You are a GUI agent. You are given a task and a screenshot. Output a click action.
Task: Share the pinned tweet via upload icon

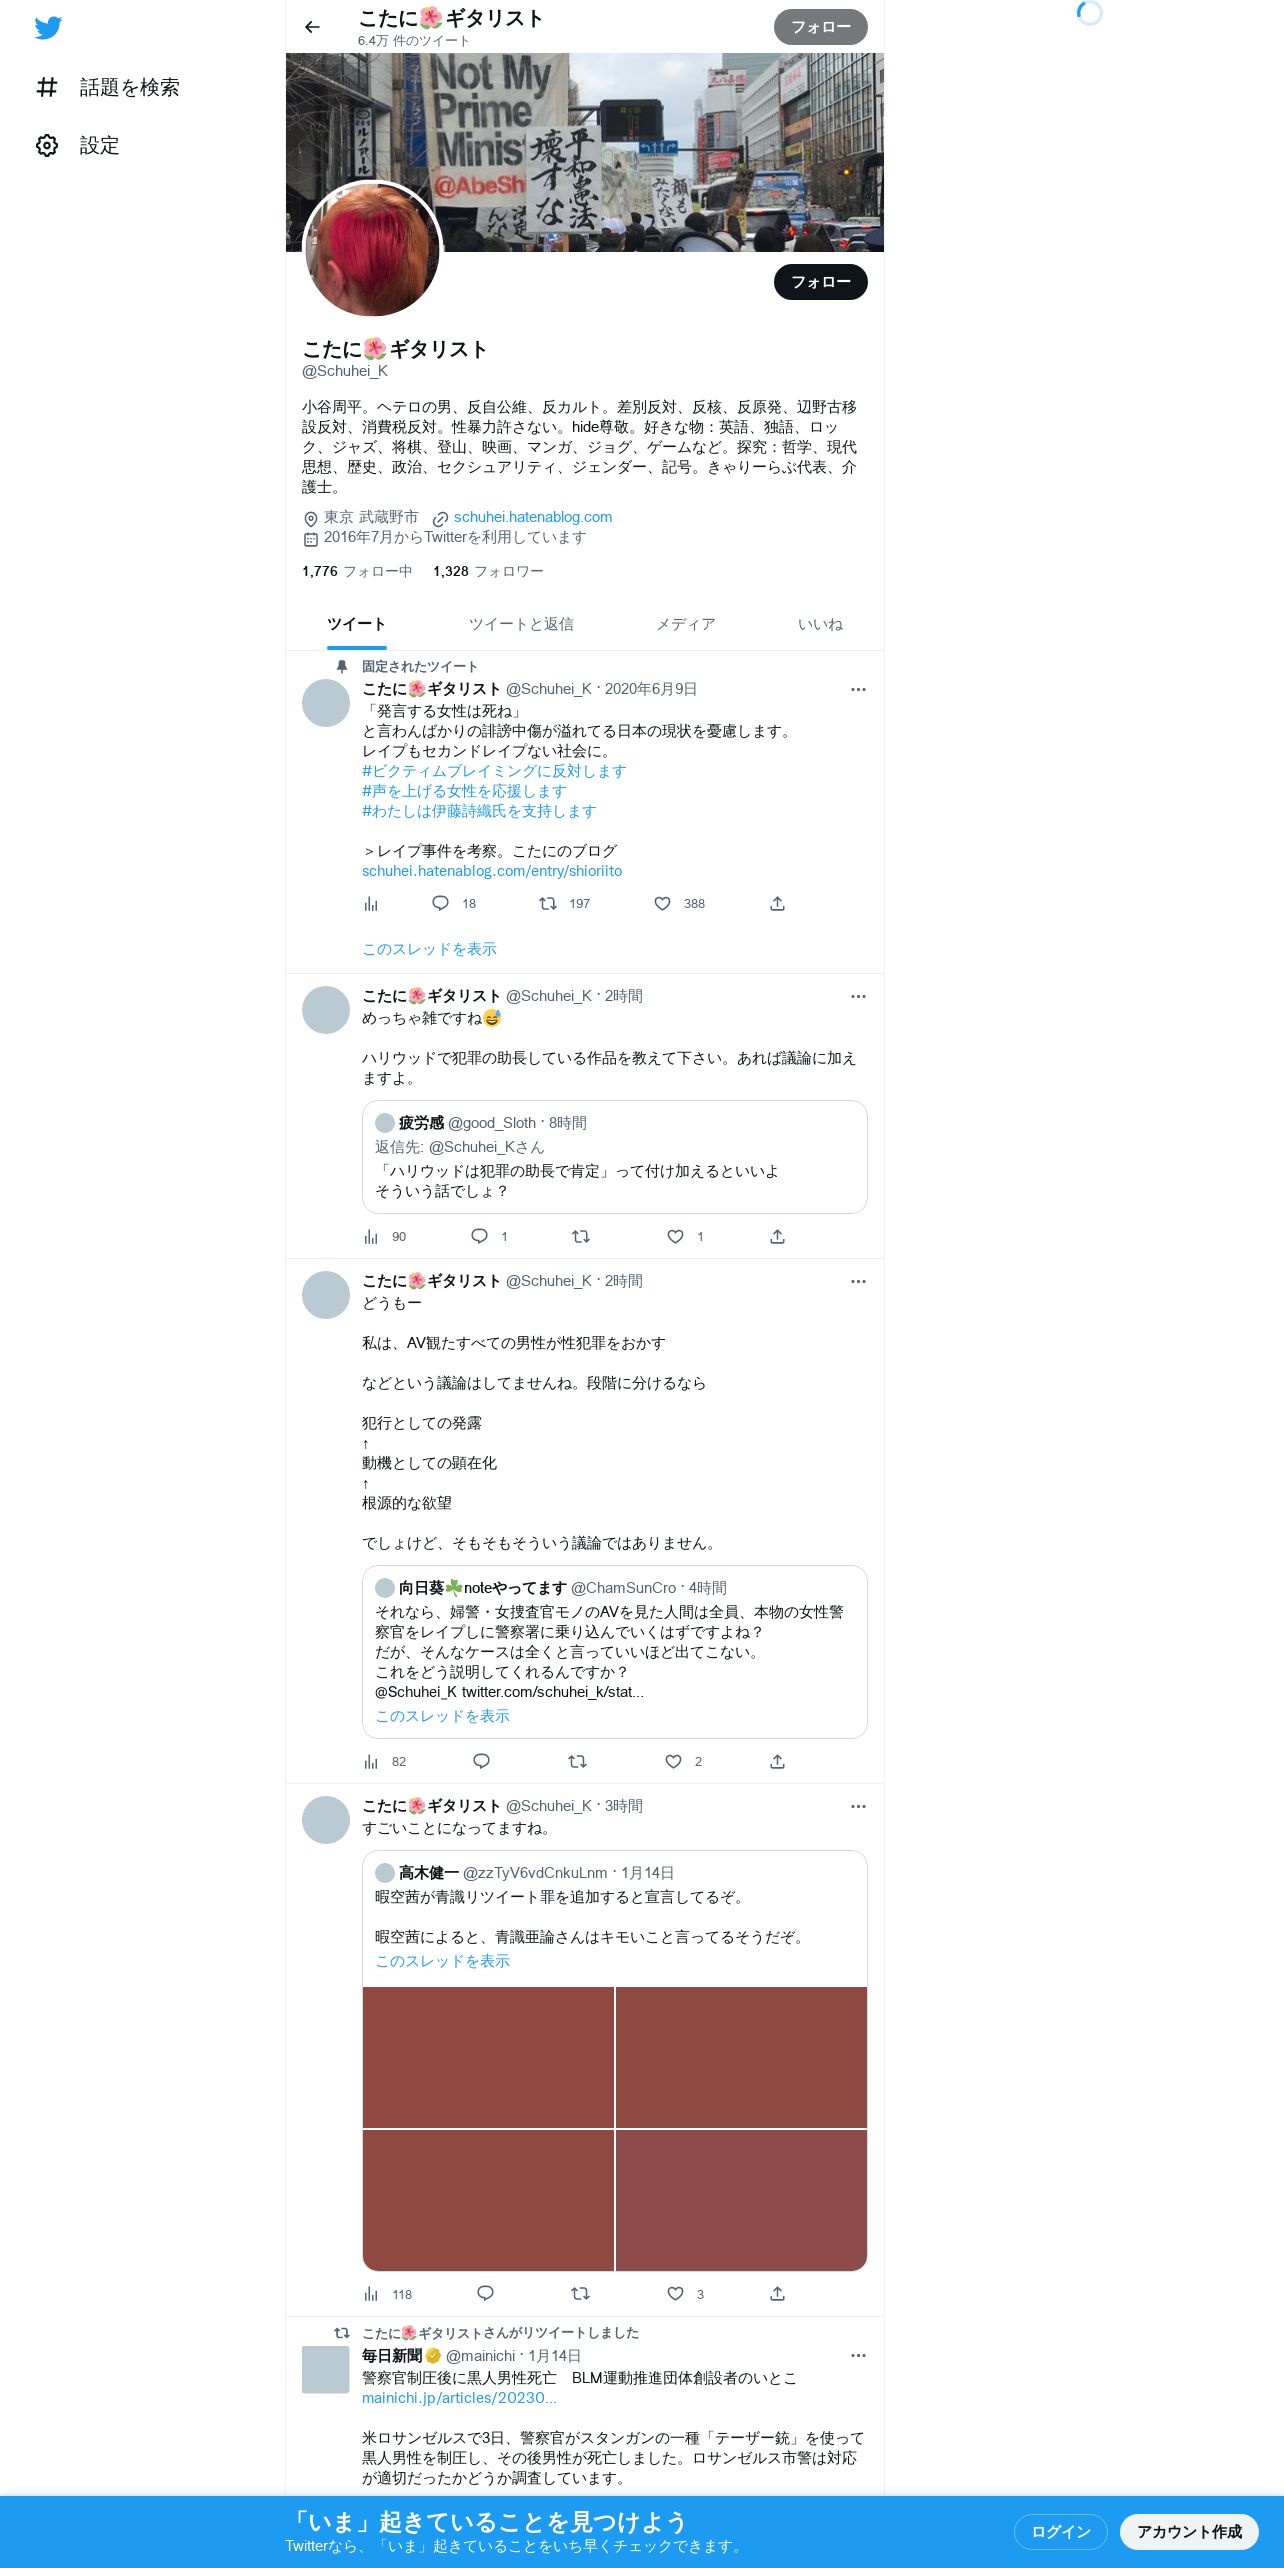coord(778,904)
